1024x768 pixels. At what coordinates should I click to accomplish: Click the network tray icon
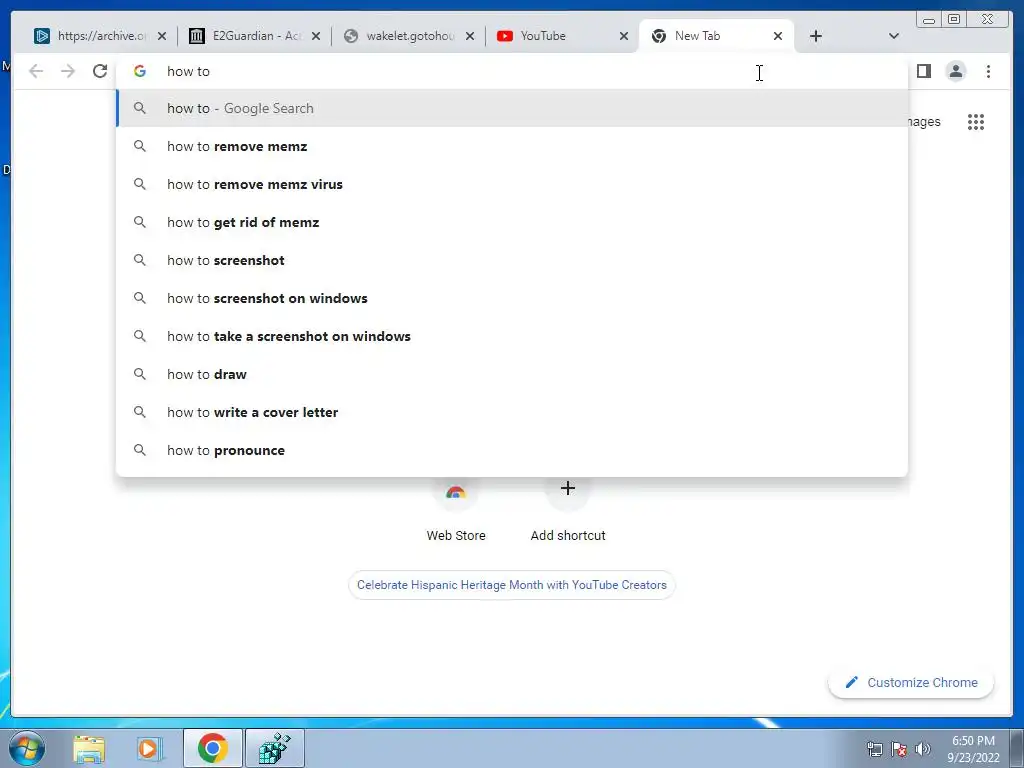point(874,749)
